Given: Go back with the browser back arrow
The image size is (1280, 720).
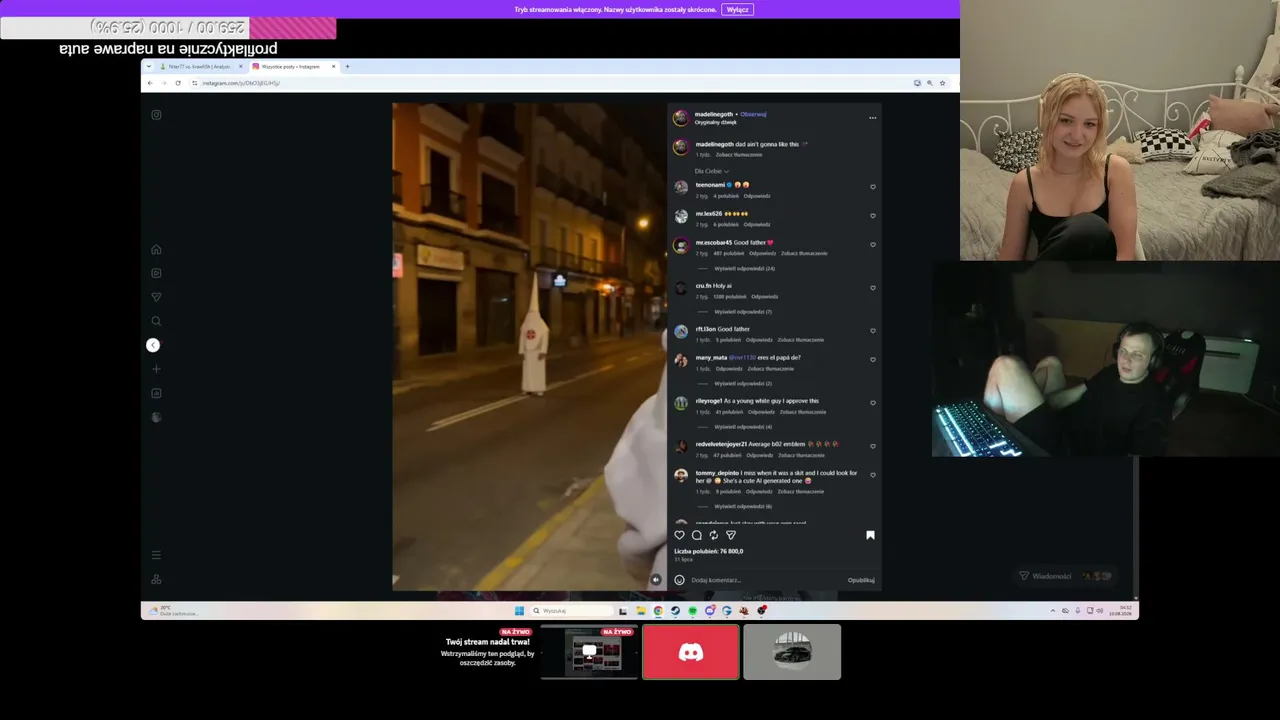Looking at the screenshot, I should click(150, 83).
